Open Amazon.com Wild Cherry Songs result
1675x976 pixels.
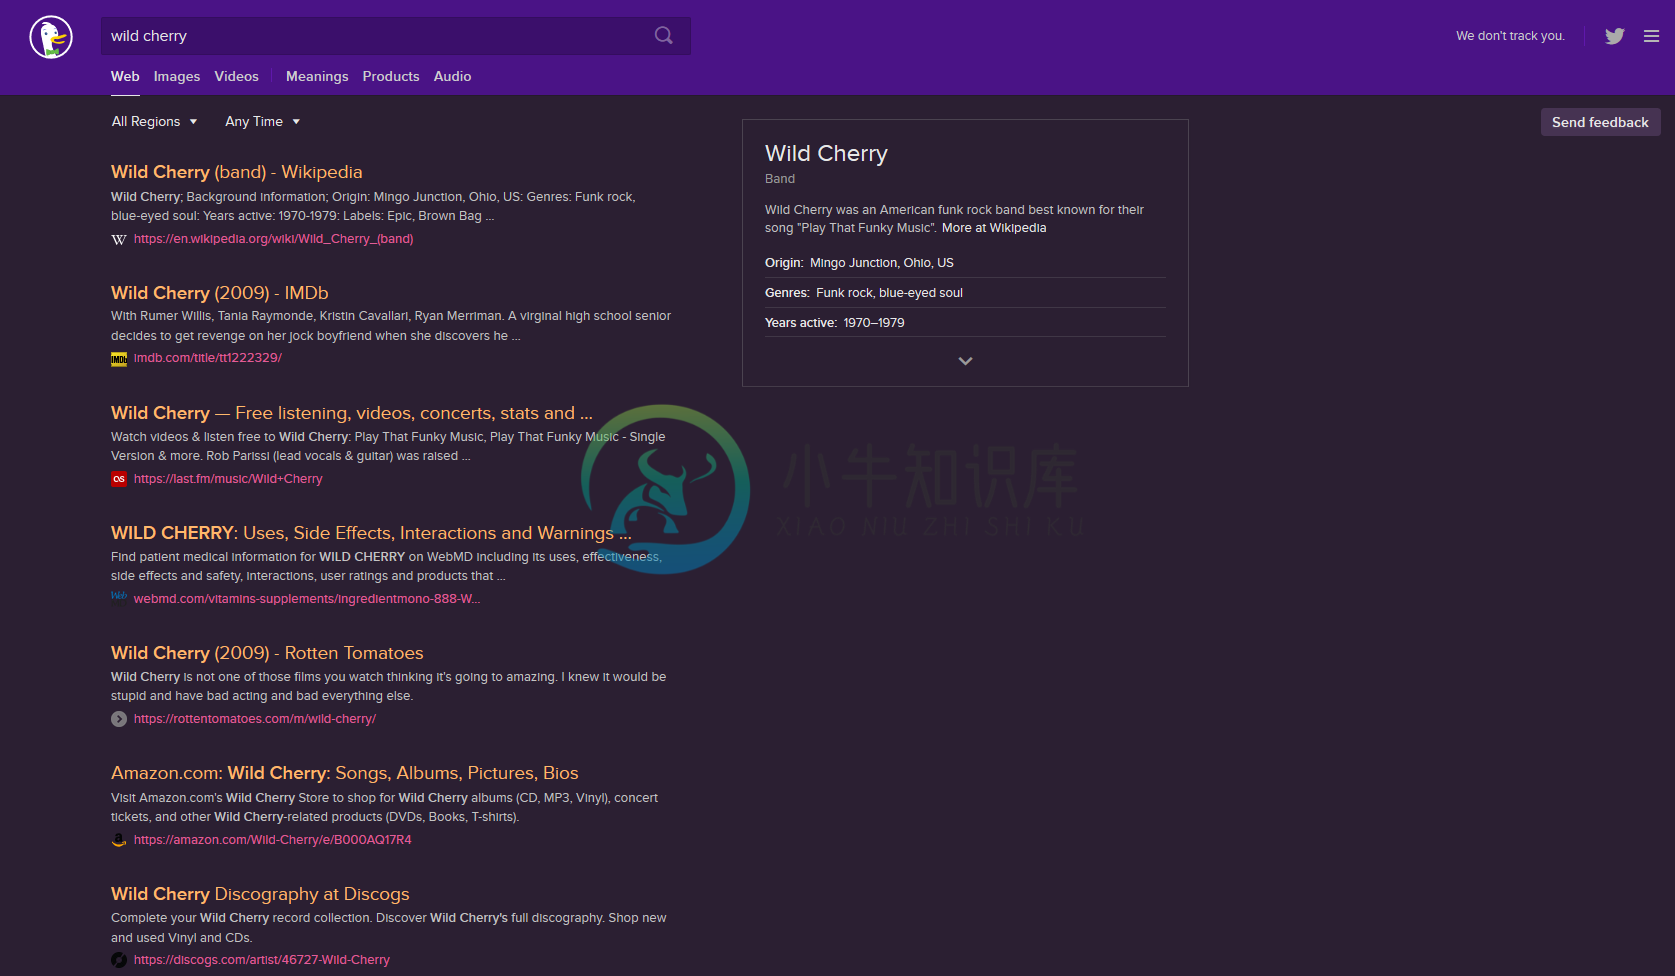(x=345, y=773)
